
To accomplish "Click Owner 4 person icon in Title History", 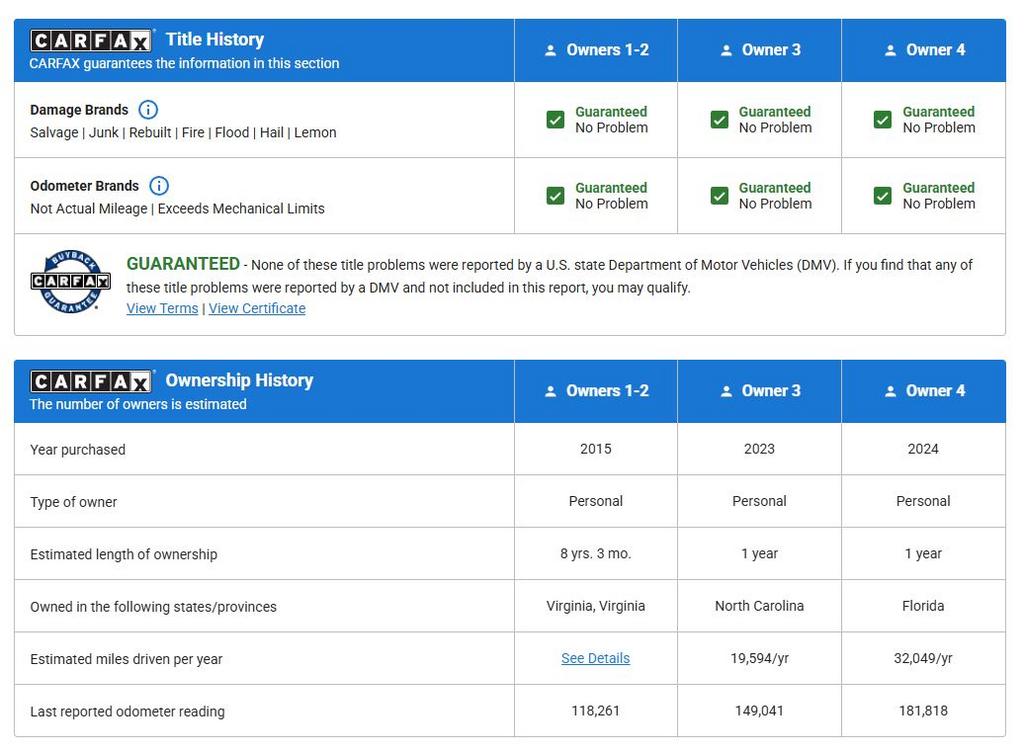I will (x=890, y=50).
